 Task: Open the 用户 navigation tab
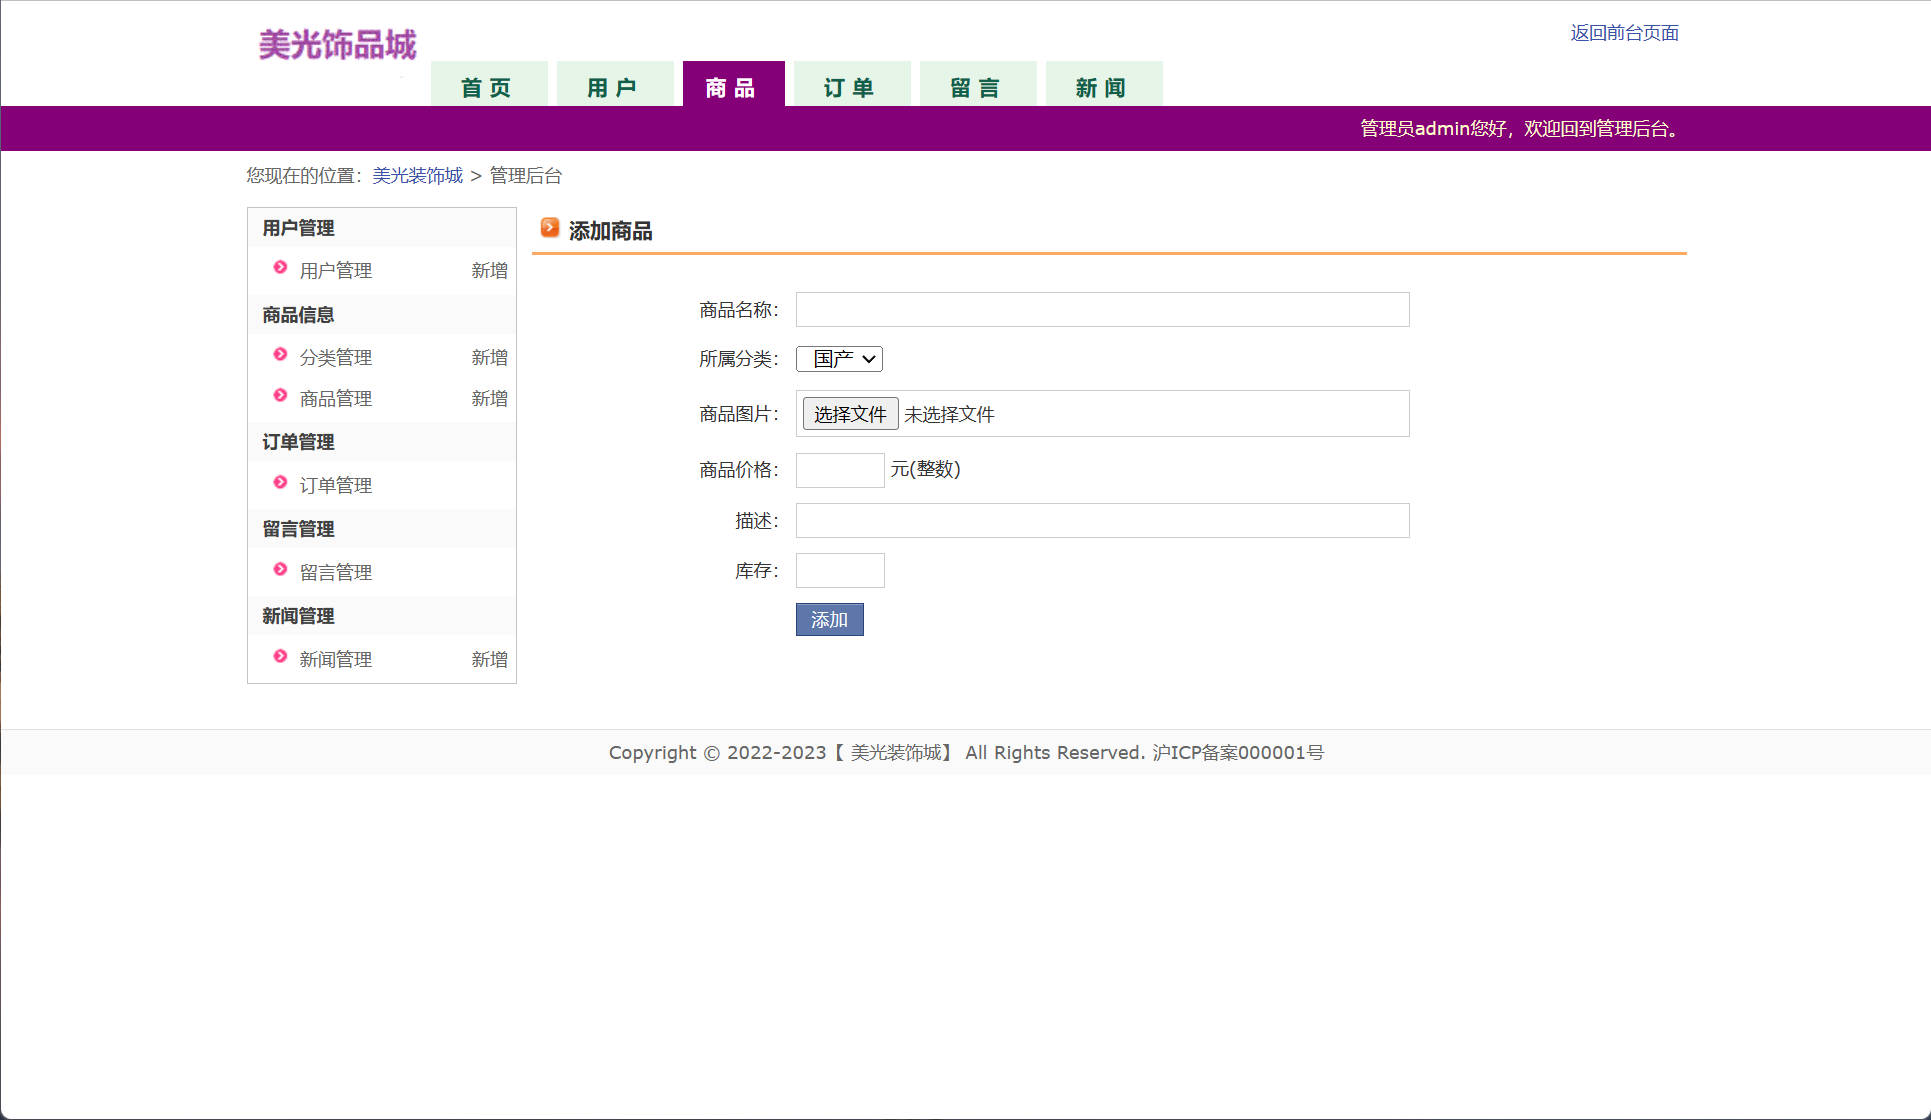(614, 87)
